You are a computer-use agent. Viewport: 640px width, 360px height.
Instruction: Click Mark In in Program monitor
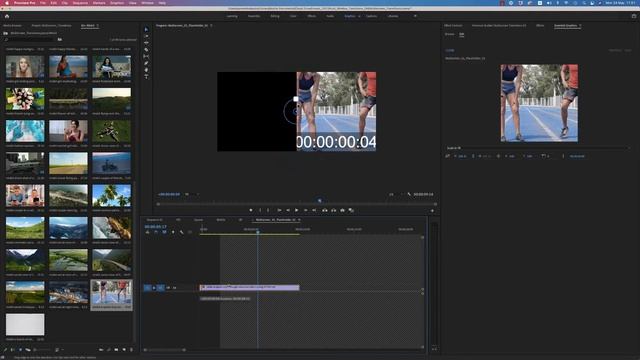point(260,210)
